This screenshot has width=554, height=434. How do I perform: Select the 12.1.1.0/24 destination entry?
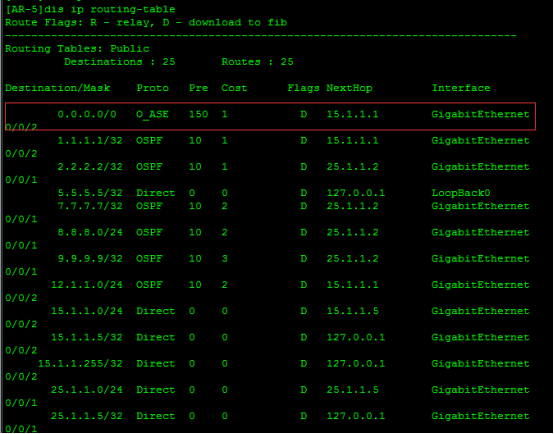(87, 285)
